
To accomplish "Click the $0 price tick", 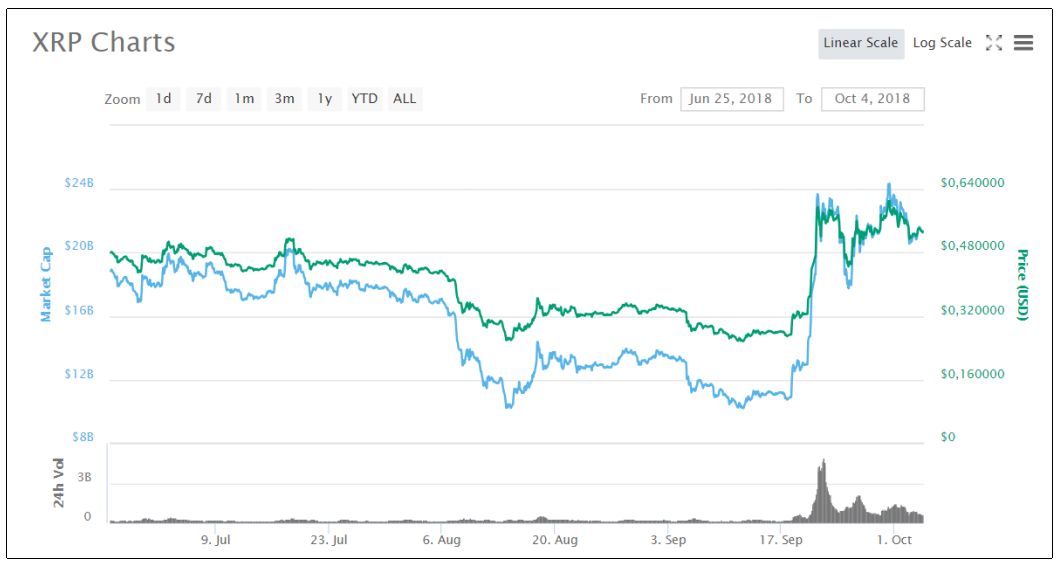I will point(948,437).
